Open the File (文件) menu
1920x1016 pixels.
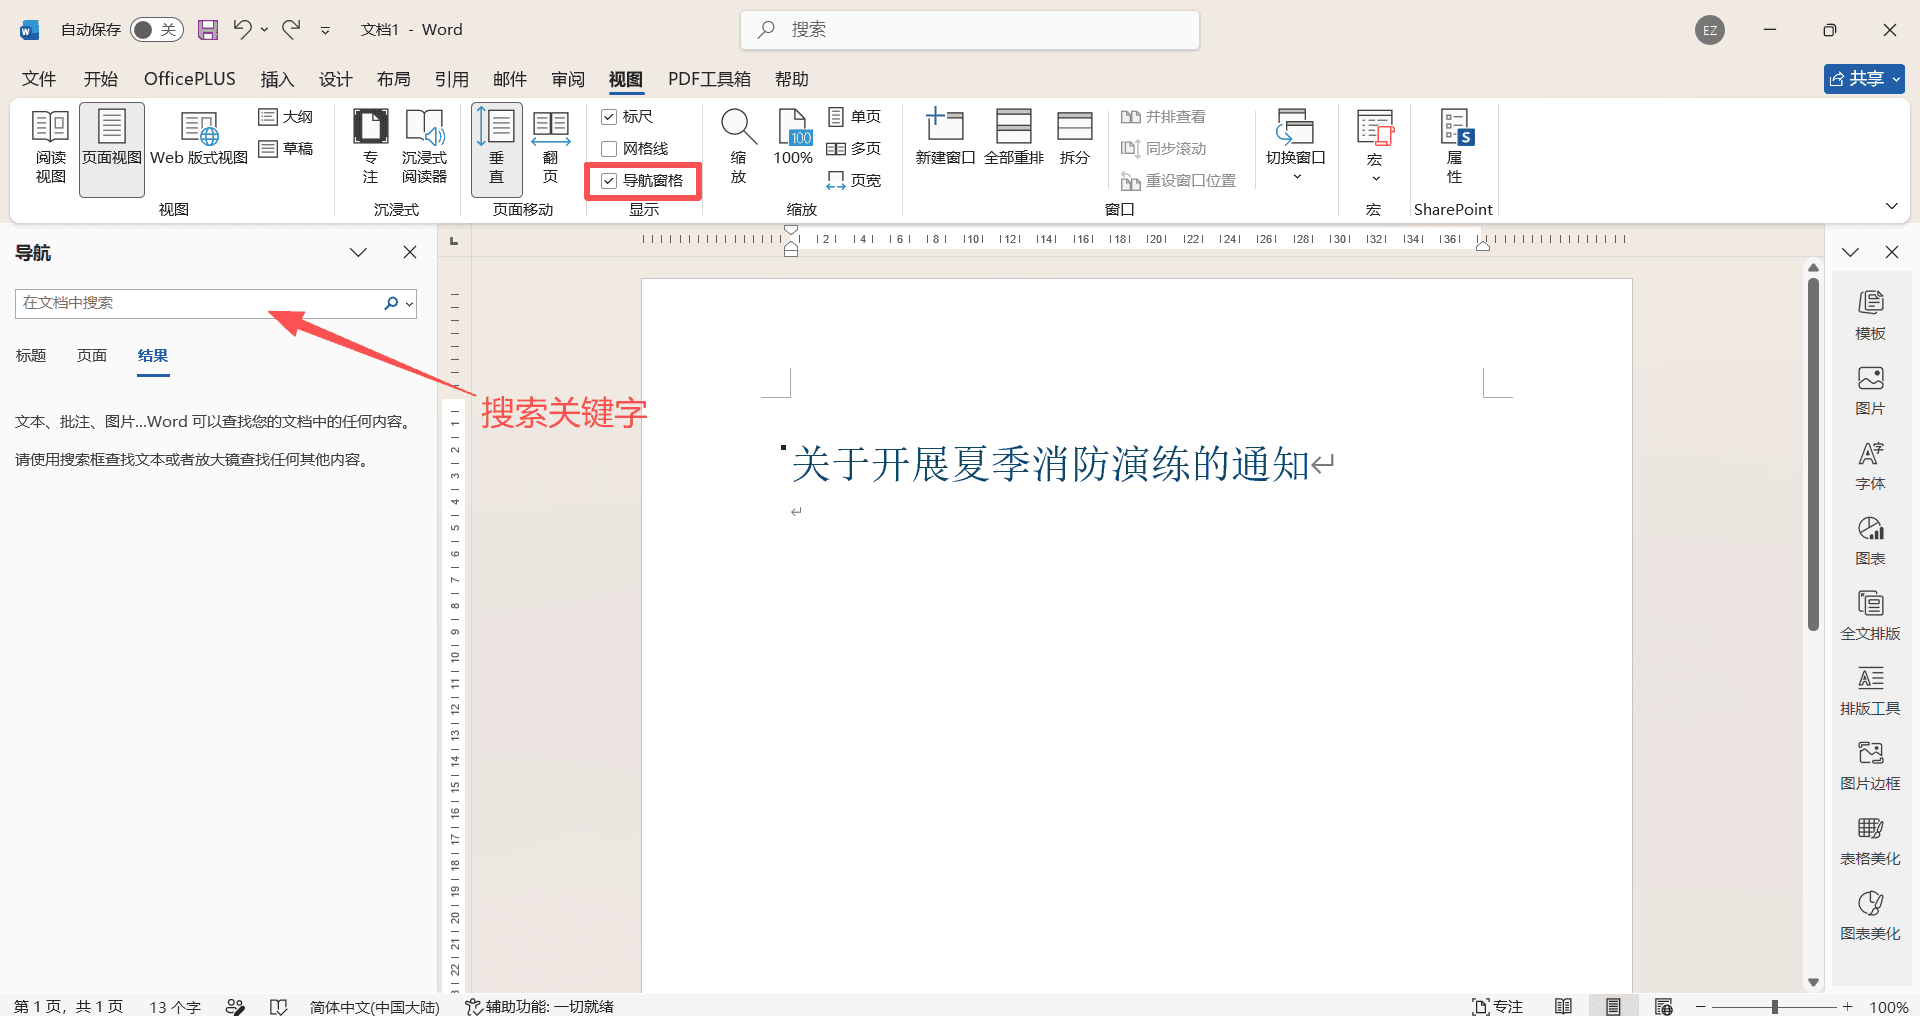(39, 79)
